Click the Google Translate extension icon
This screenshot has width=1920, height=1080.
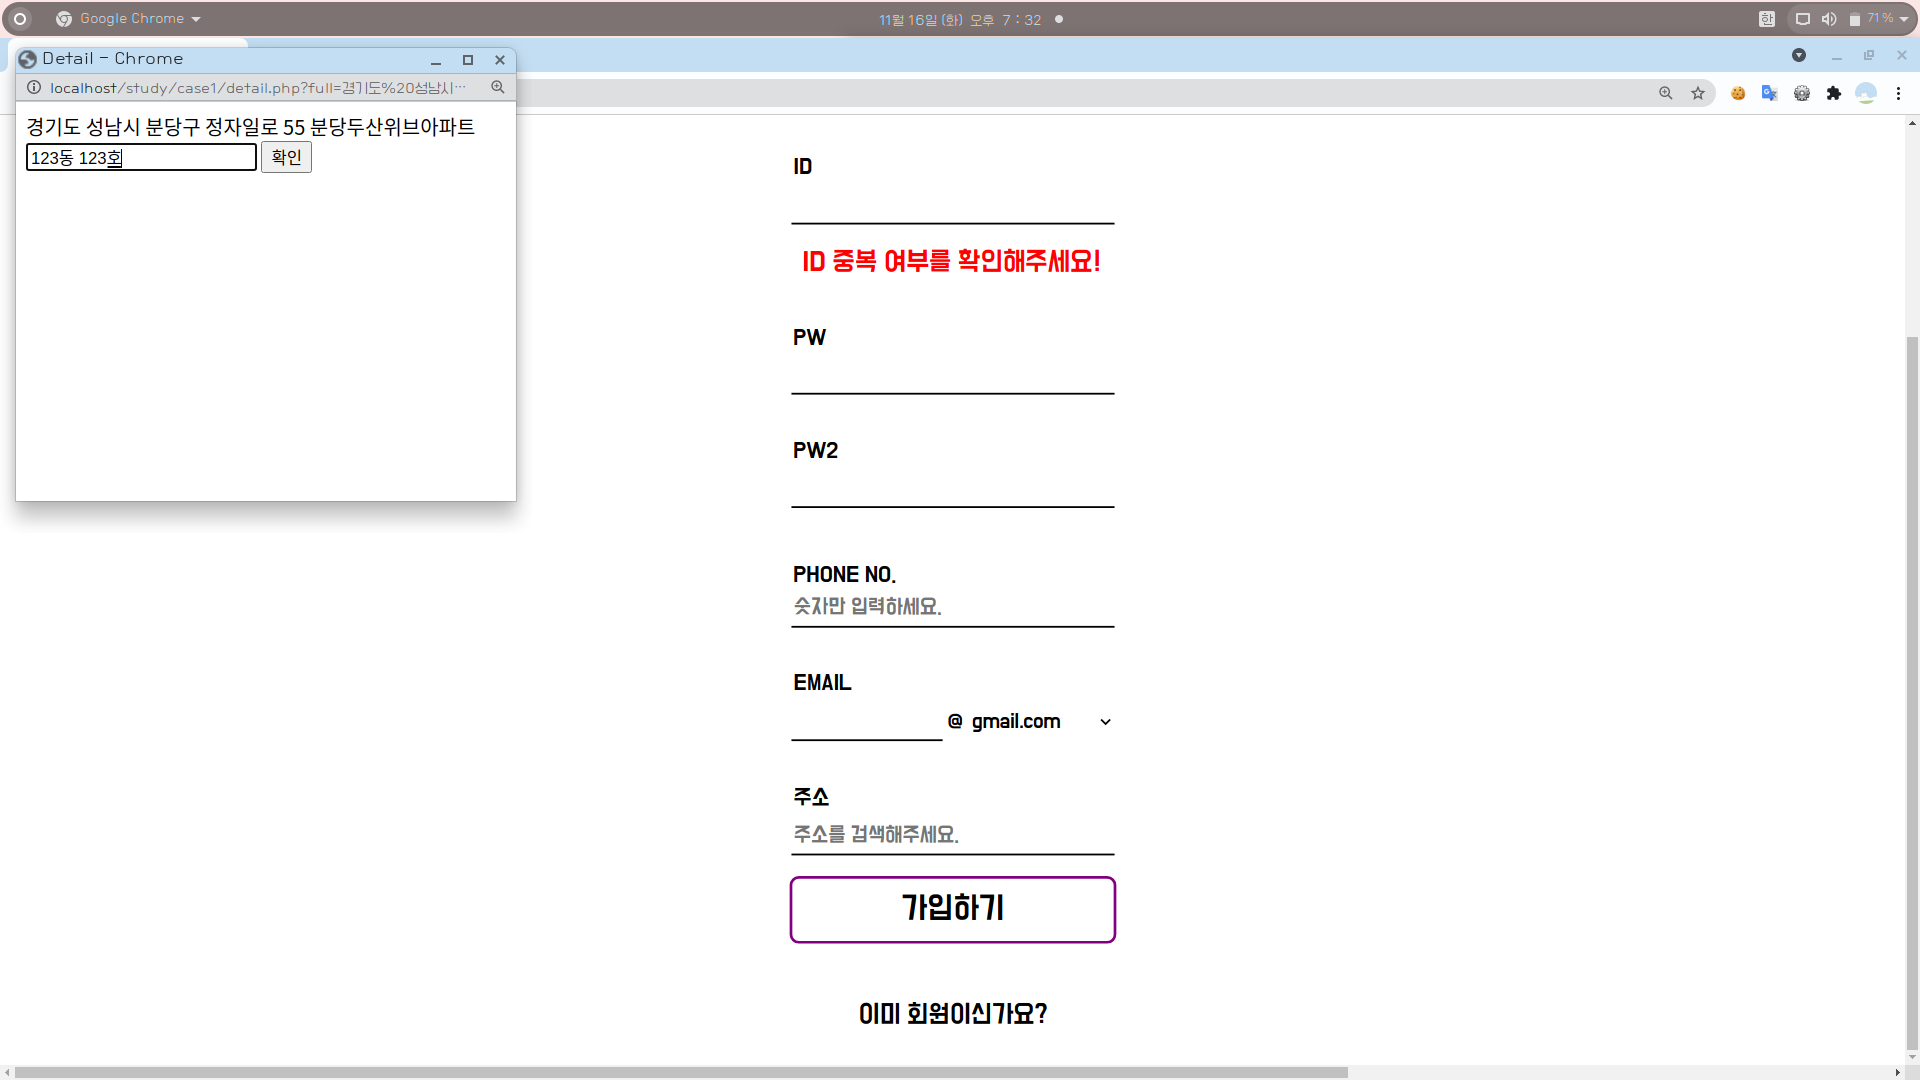[x=1769, y=93]
